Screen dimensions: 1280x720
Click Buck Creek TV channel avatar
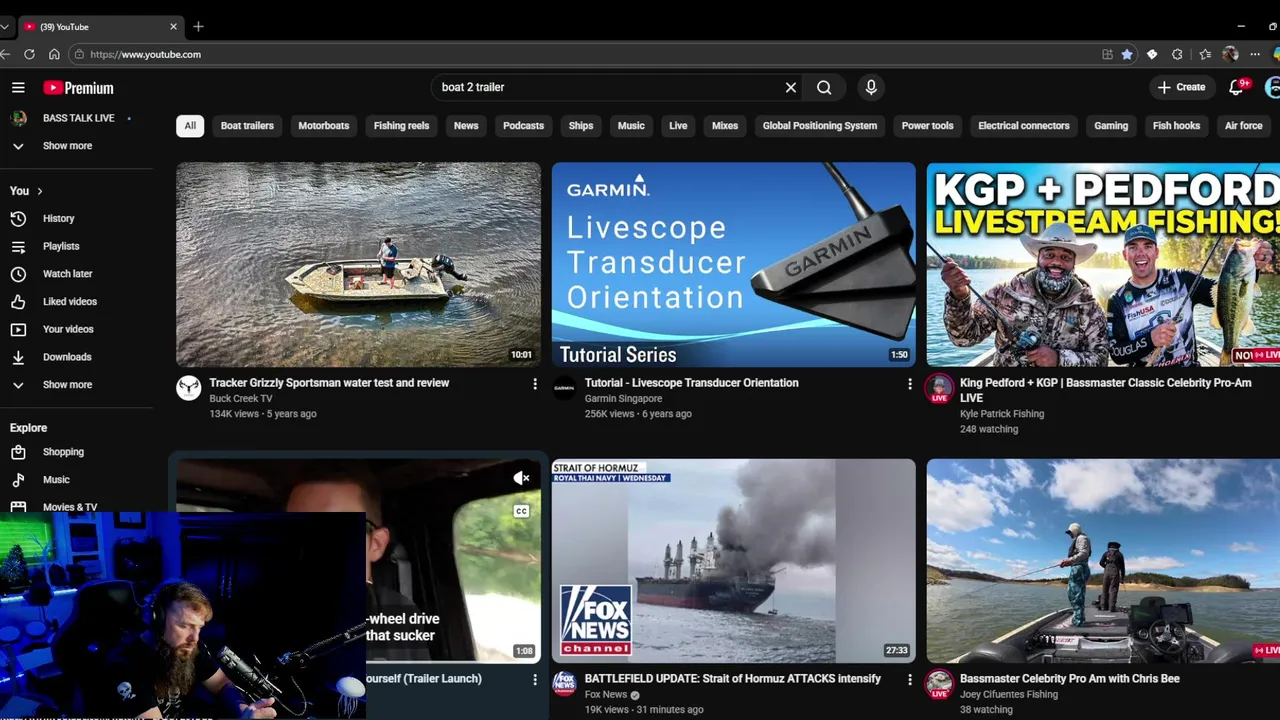click(189, 388)
